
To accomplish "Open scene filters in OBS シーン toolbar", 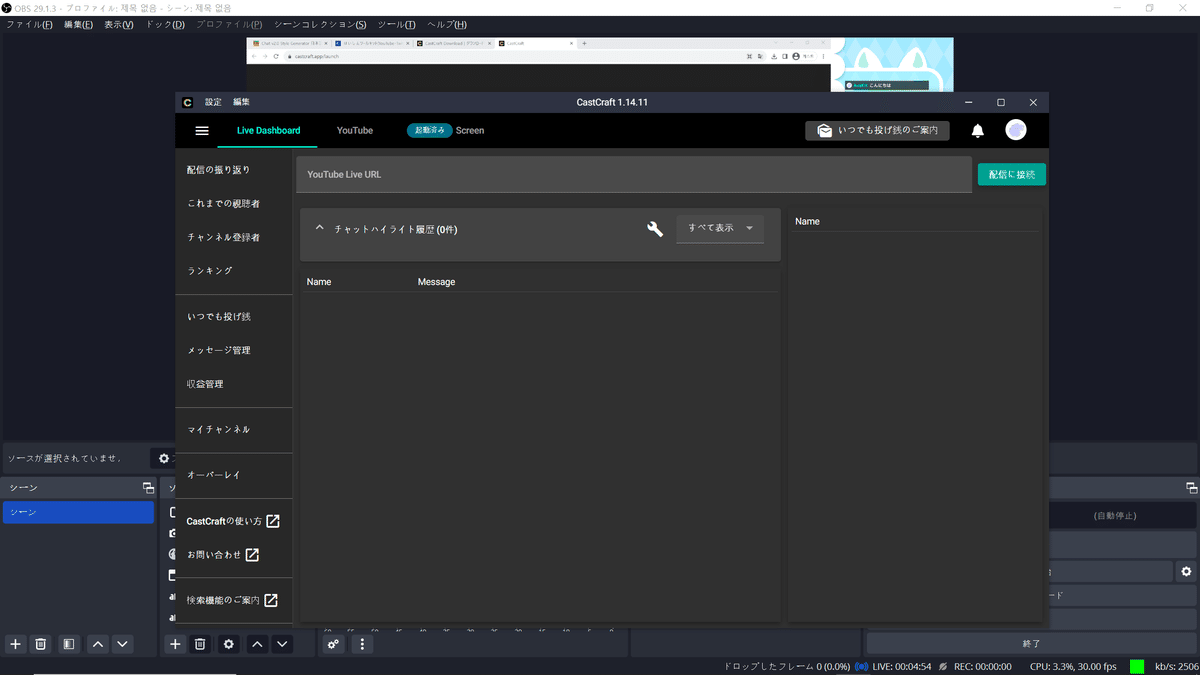I will [x=68, y=644].
